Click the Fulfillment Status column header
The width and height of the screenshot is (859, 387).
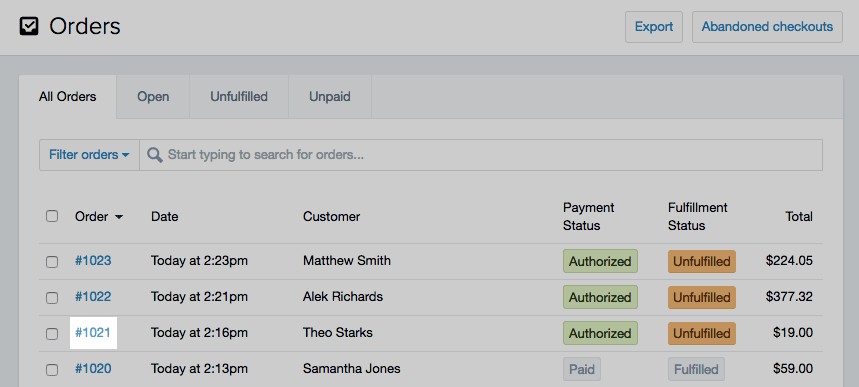pos(698,217)
